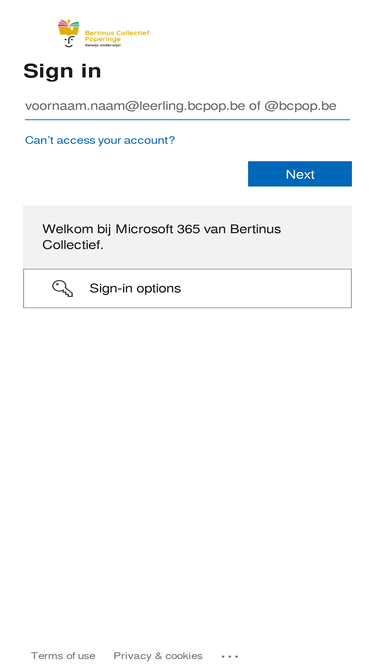Image resolution: width=375 pixels, height=667 pixels.
Task: Click the word Collectief. in the welcome message
Action: [73, 245]
